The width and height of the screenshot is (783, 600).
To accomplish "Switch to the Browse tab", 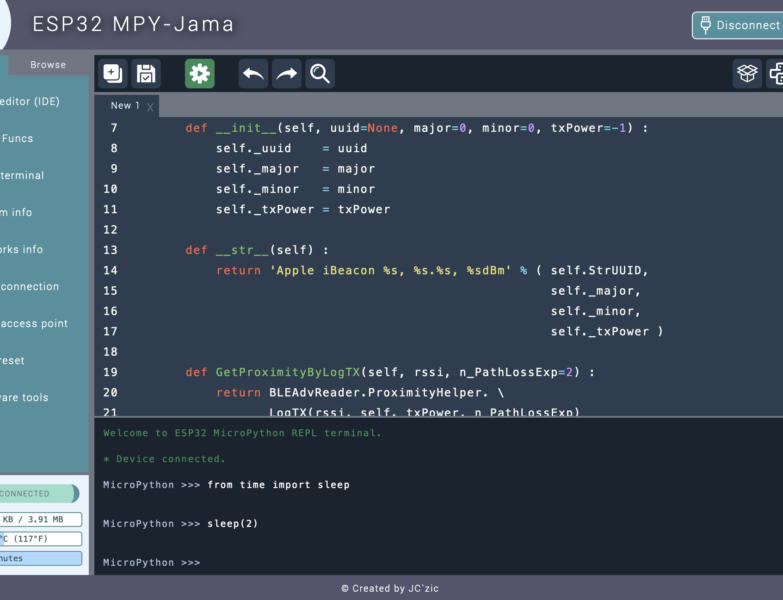I will coord(48,65).
